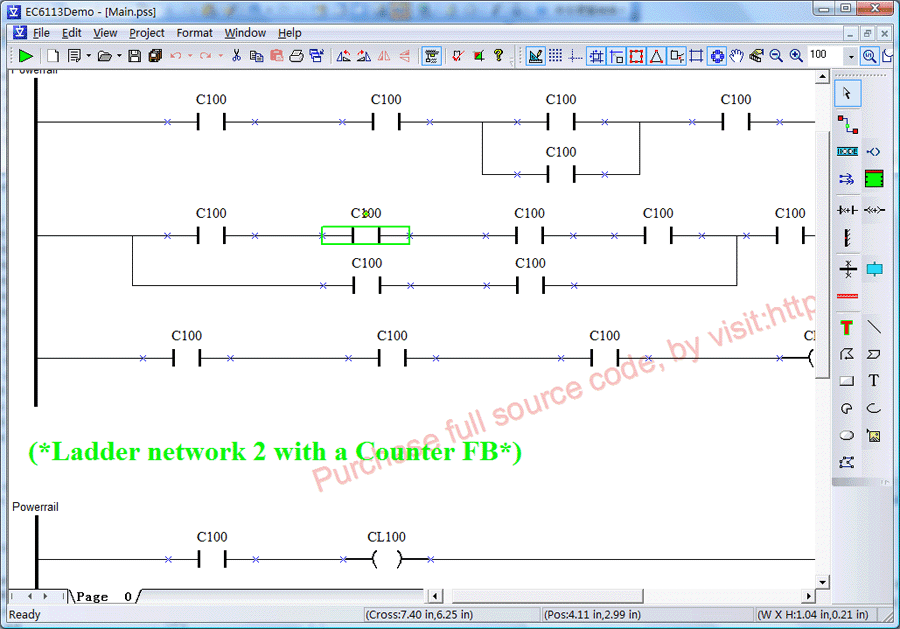
Task: Expand the Open folder dropdown arrow
Action: pos(118,56)
